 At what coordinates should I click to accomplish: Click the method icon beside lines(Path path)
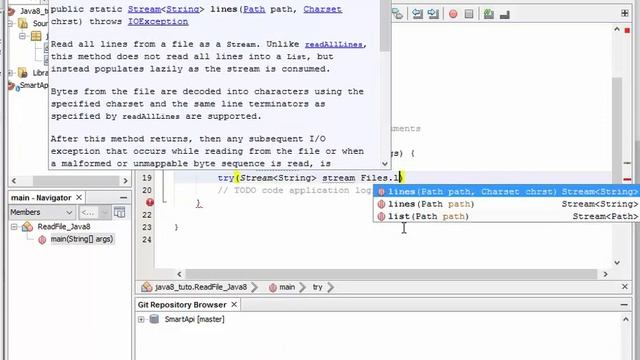[x=381, y=204]
